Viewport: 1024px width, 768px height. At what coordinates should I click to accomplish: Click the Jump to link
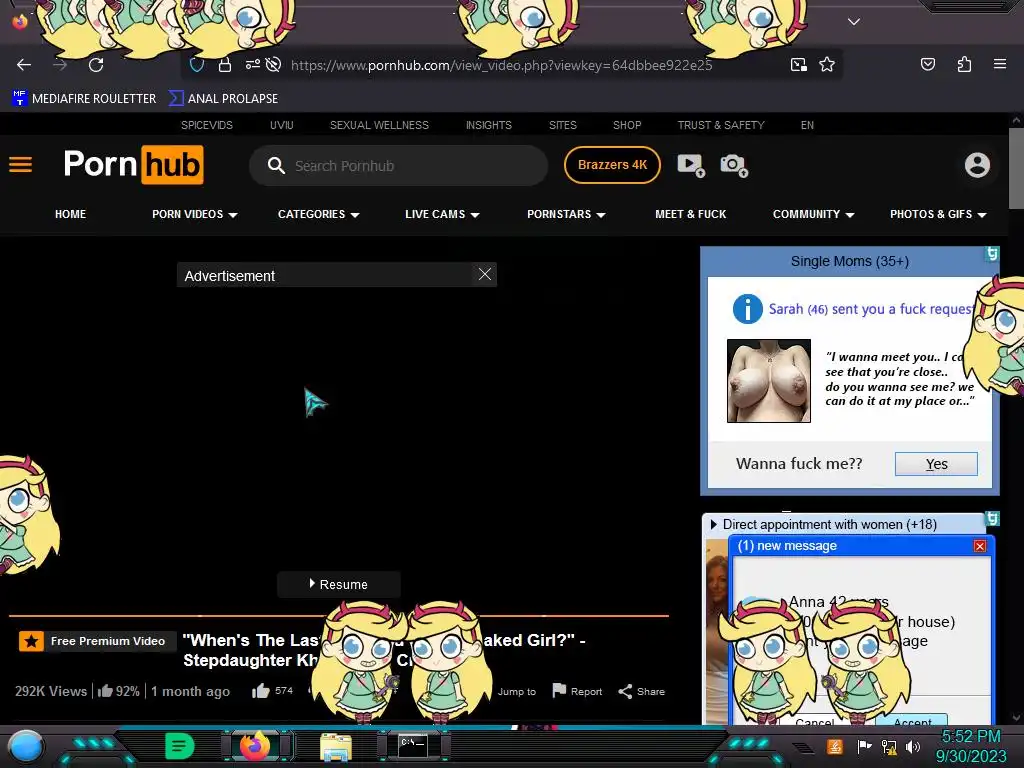(x=517, y=692)
